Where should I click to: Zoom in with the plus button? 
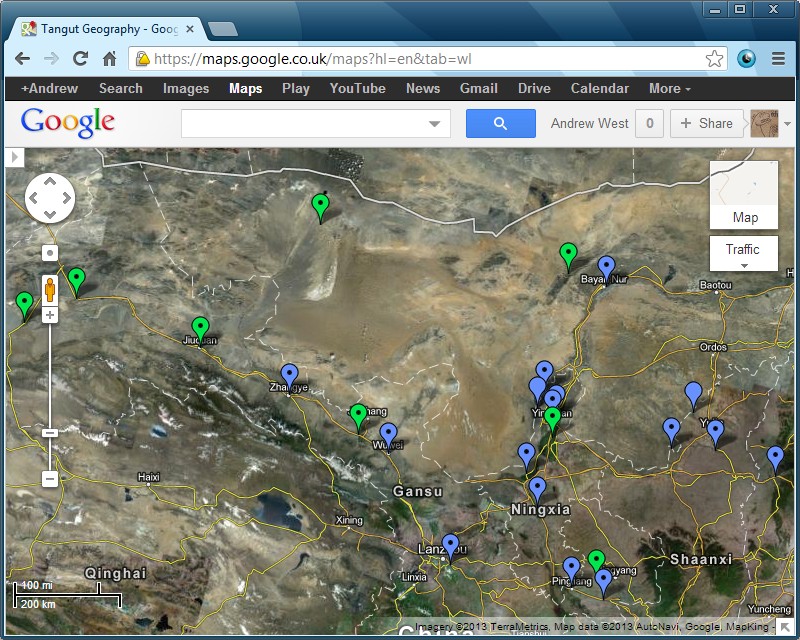tap(50, 315)
